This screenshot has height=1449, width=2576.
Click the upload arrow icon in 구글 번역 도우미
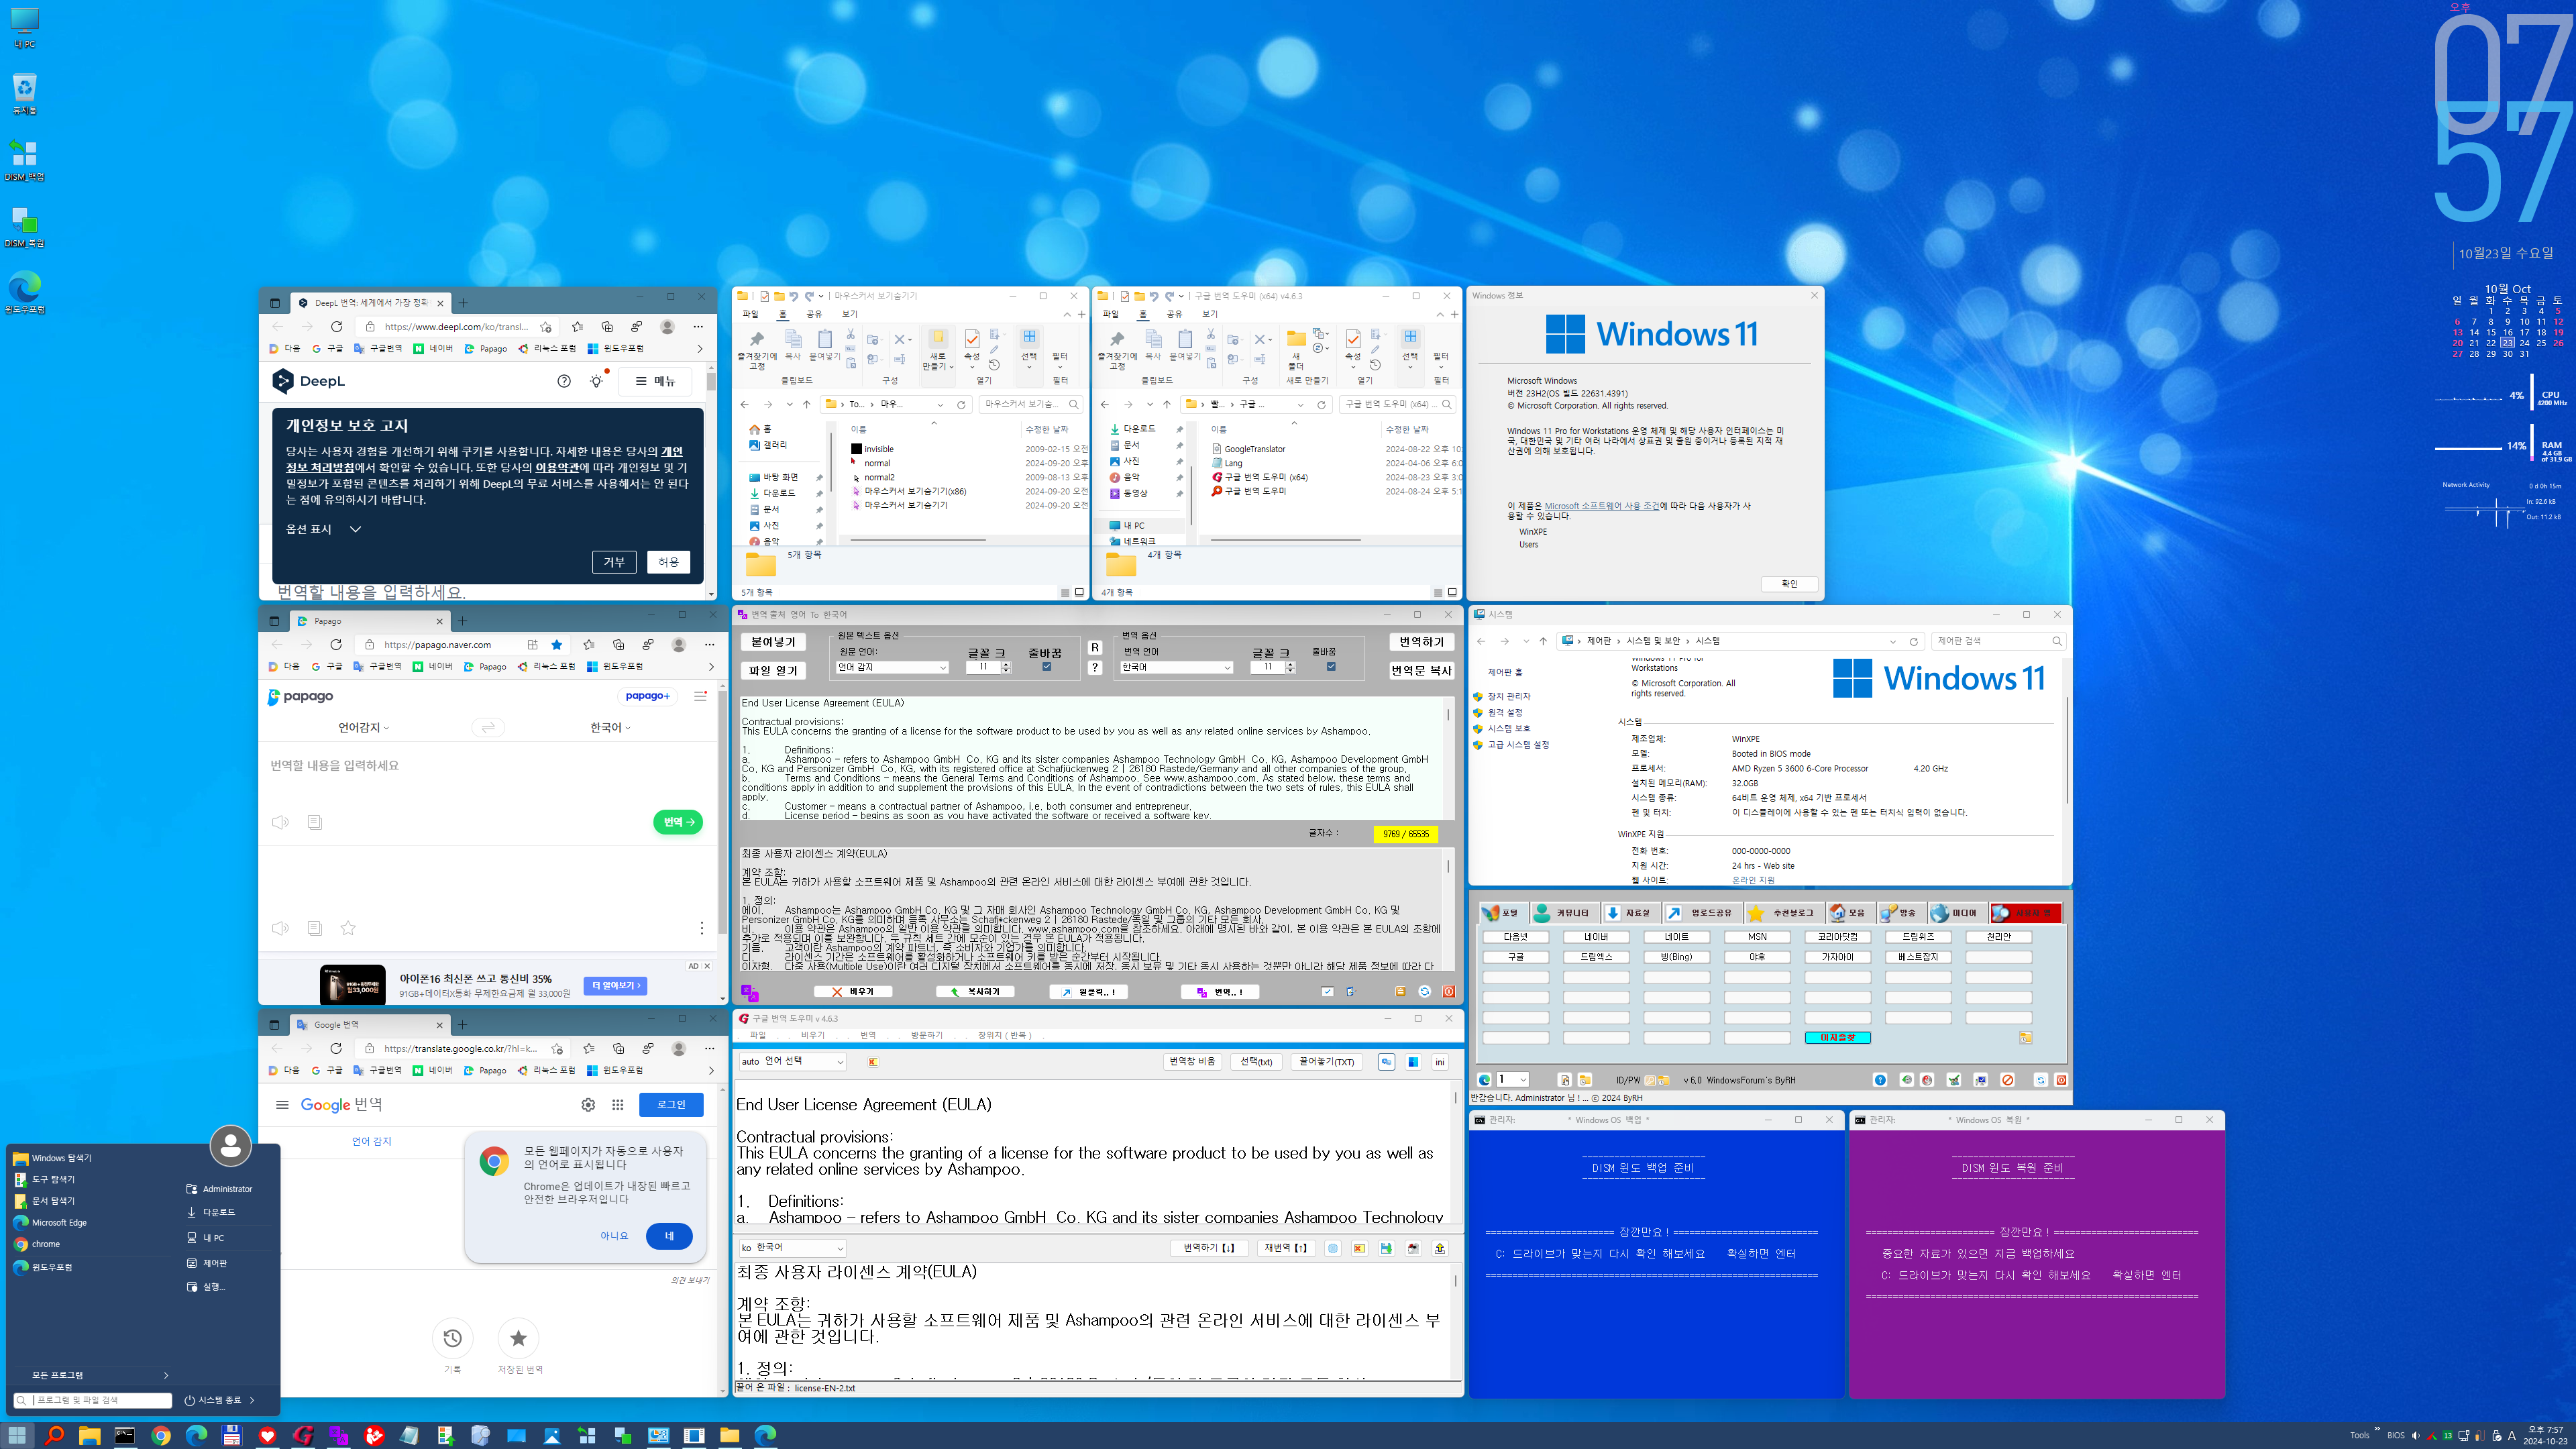[x=1440, y=1248]
